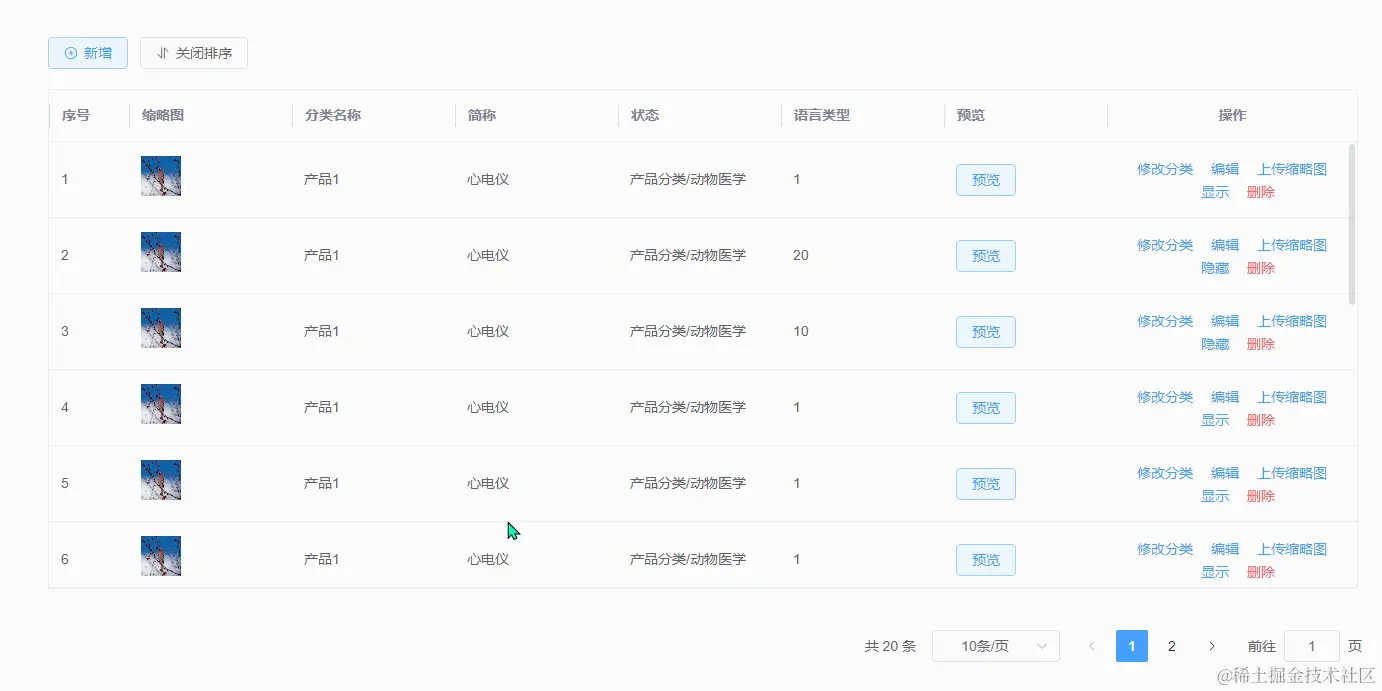Viewport: 1382px width, 691px height.
Task: Click 预览 for row 3
Action: pyautogui.click(x=985, y=331)
